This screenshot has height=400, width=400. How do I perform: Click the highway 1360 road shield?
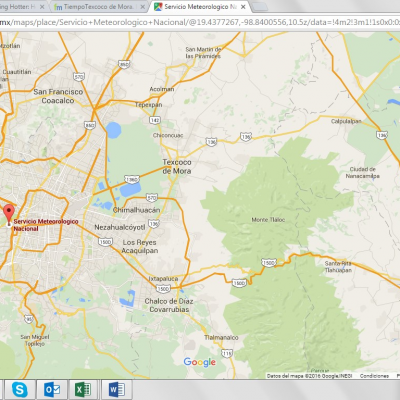click(132, 180)
